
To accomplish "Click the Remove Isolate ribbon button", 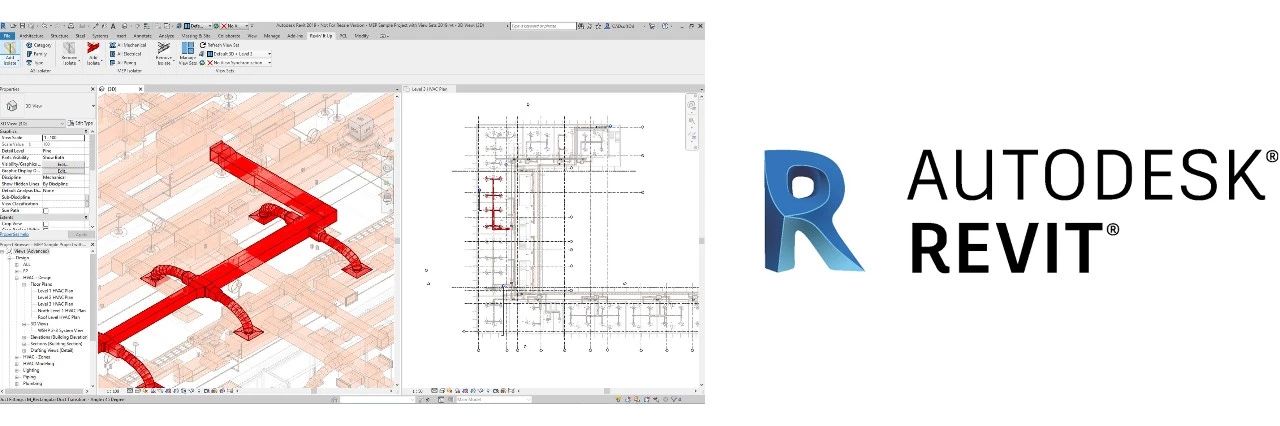I will tap(69, 56).
